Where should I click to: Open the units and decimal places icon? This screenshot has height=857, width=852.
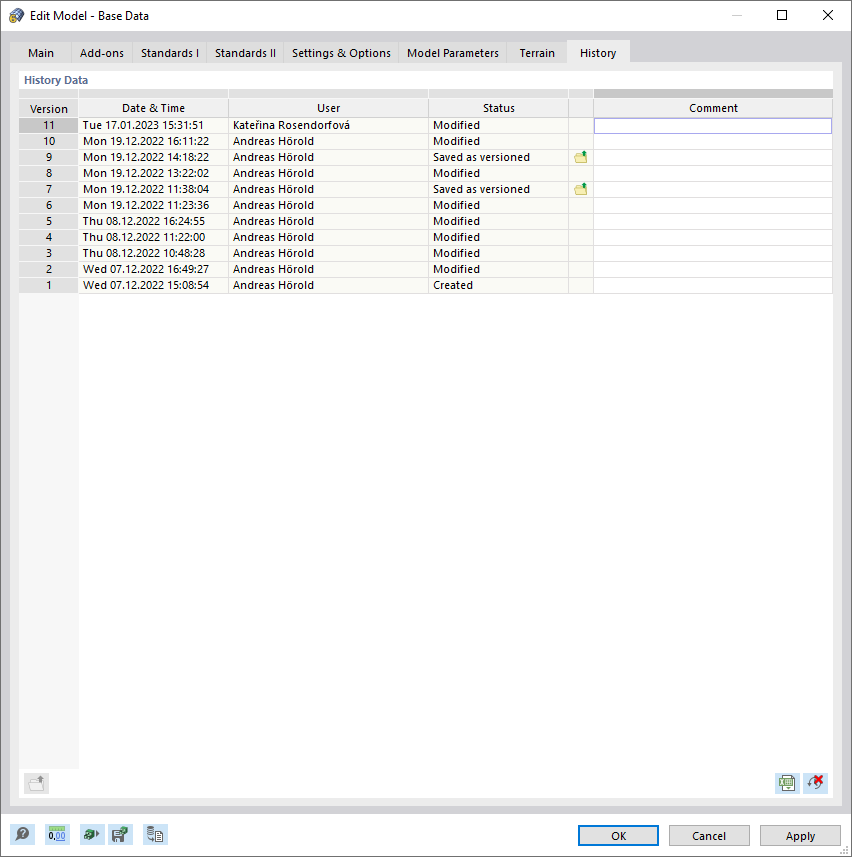coord(57,835)
